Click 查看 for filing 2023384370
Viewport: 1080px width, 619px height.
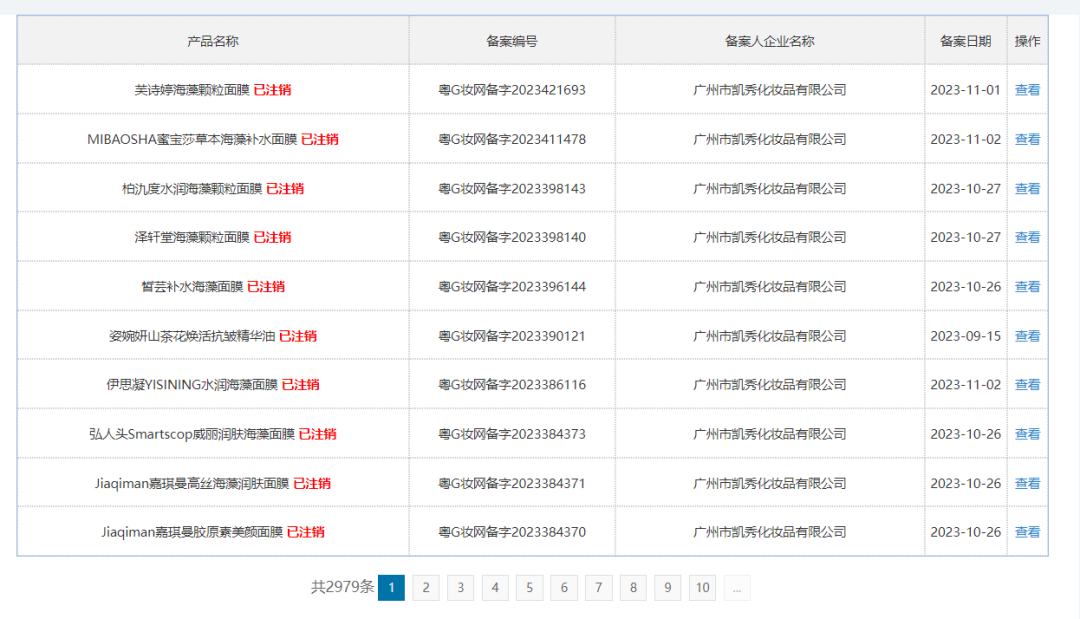1027,532
